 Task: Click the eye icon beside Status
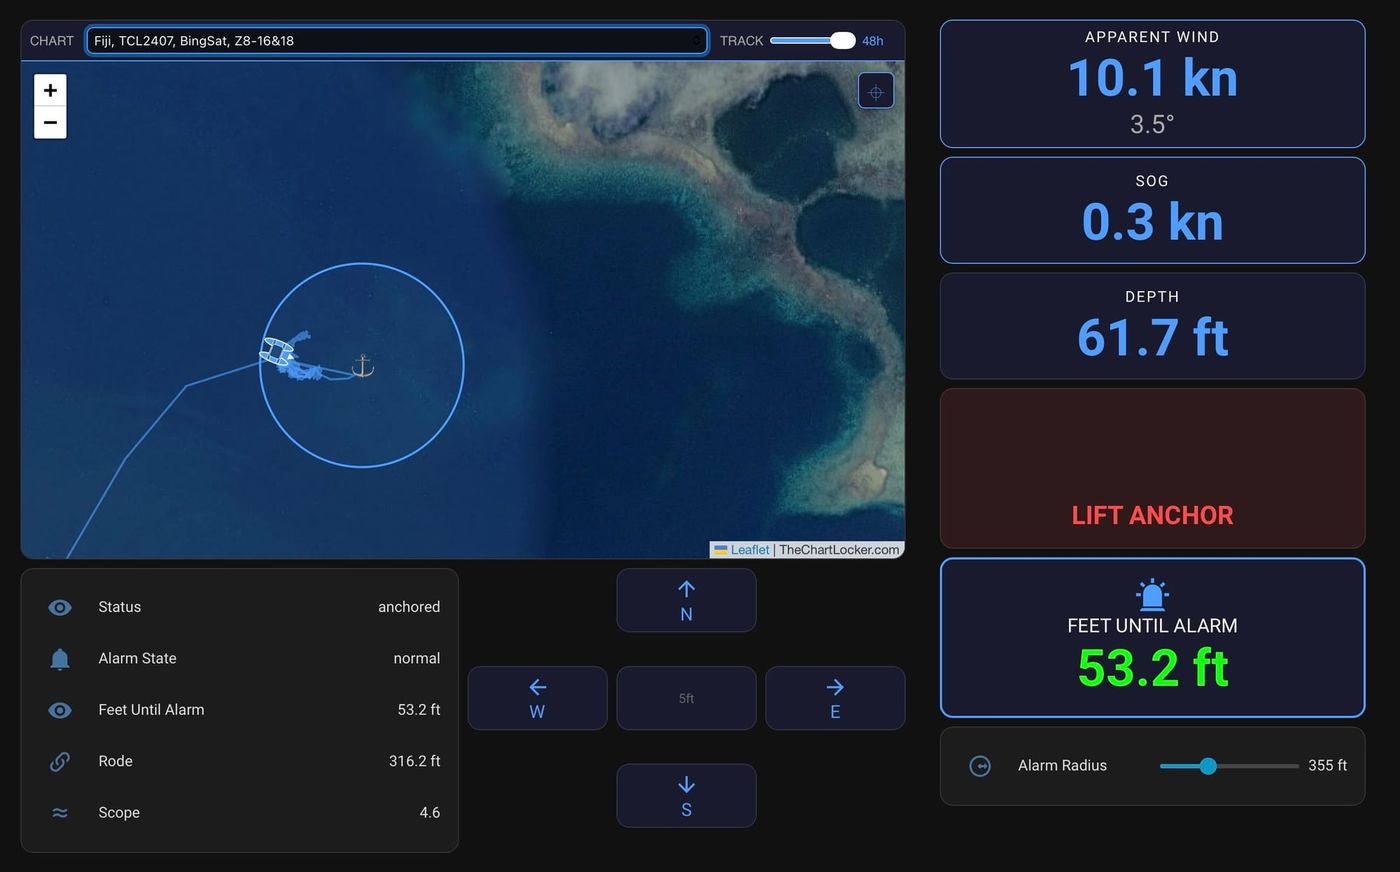pyautogui.click(x=60, y=607)
